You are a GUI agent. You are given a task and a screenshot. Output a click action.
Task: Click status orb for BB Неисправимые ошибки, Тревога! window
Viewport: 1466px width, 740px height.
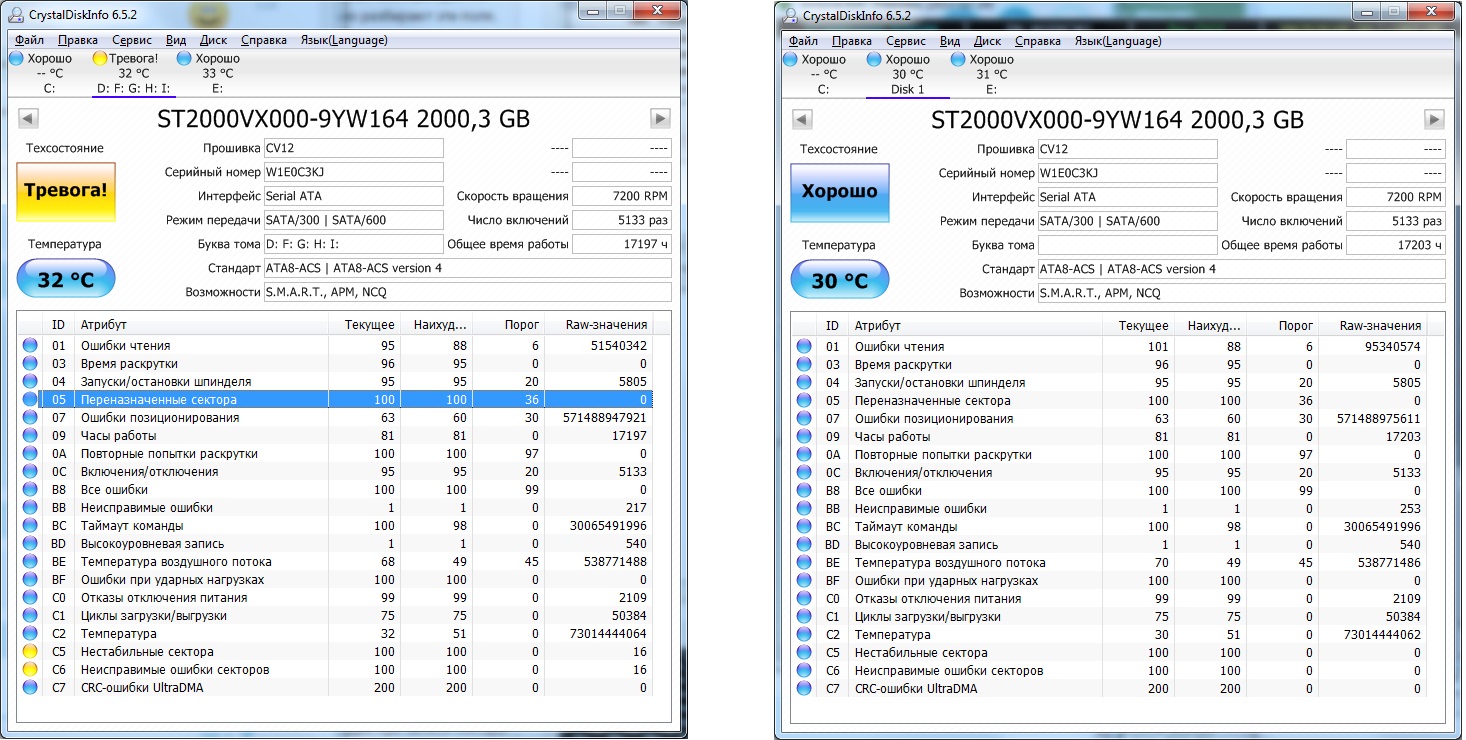(x=30, y=507)
